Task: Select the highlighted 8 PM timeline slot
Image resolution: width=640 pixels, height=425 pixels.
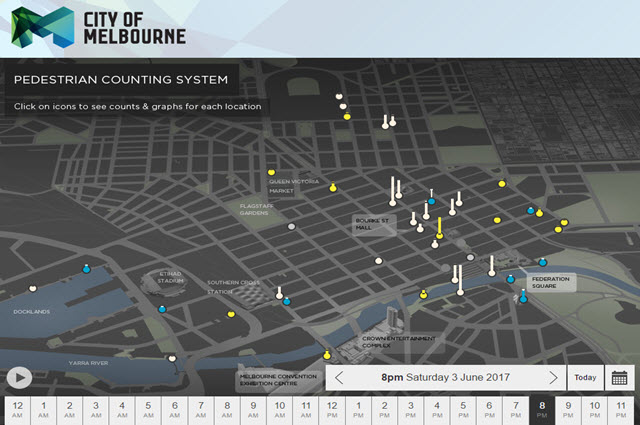Action: 541,409
